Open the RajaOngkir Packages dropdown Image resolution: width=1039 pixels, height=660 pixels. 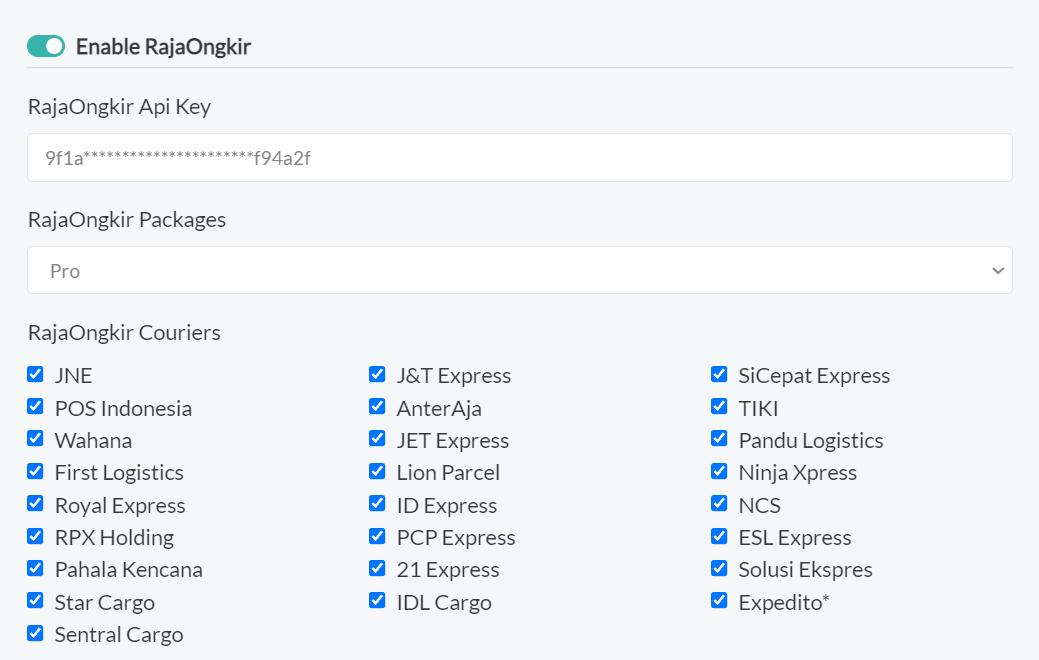coord(519,271)
